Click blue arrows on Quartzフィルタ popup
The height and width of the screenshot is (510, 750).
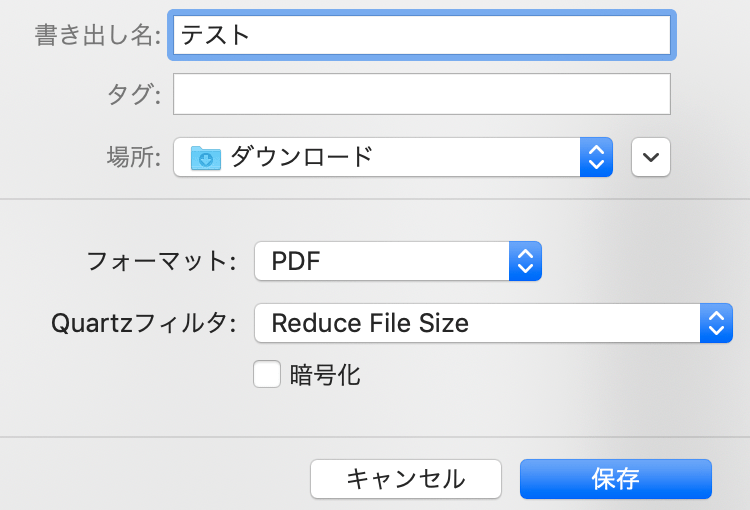(x=715, y=323)
